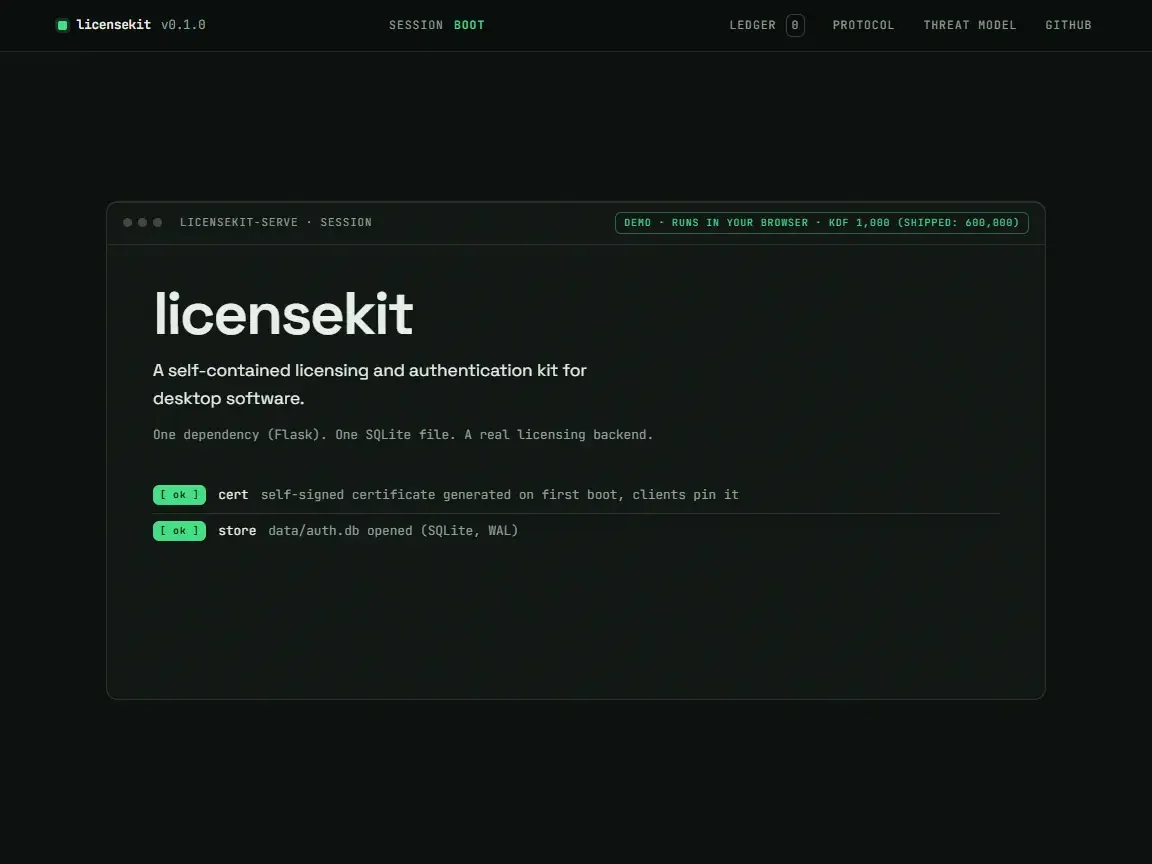Image resolution: width=1152 pixels, height=864 pixels.
Task: Select the SESSION BOOT indicator
Action: pos(436,25)
